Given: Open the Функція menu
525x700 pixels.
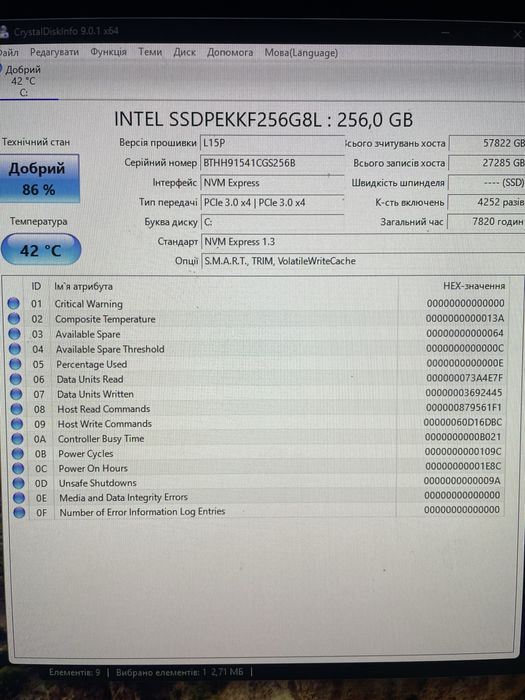Looking at the screenshot, I should pos(108,52).
